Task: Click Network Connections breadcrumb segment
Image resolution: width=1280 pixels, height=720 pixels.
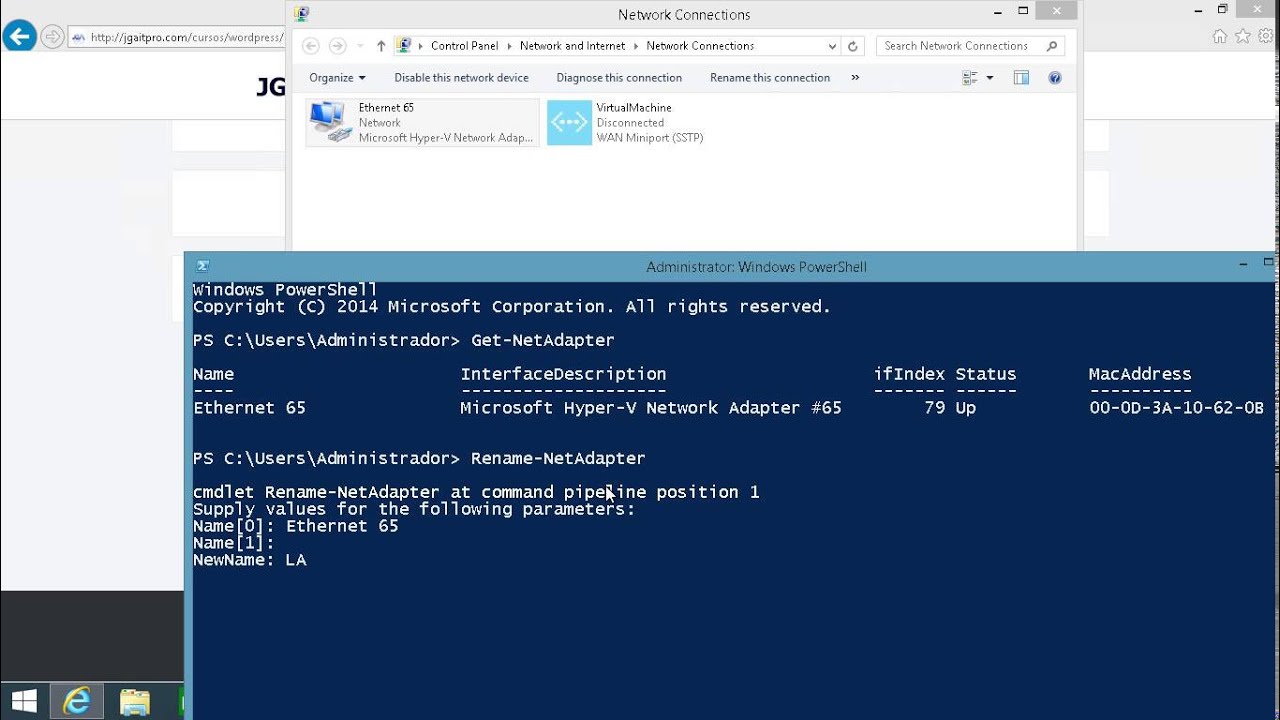Action: 700,46
